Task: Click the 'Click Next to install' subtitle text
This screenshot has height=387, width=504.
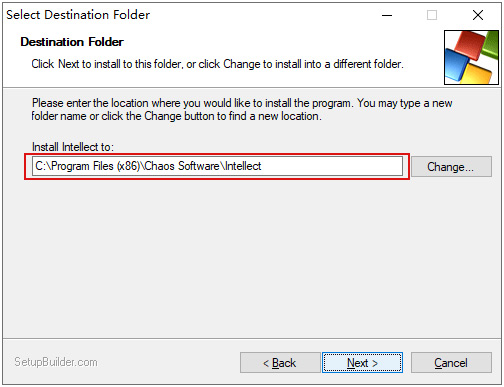Action: click(217, 64)
